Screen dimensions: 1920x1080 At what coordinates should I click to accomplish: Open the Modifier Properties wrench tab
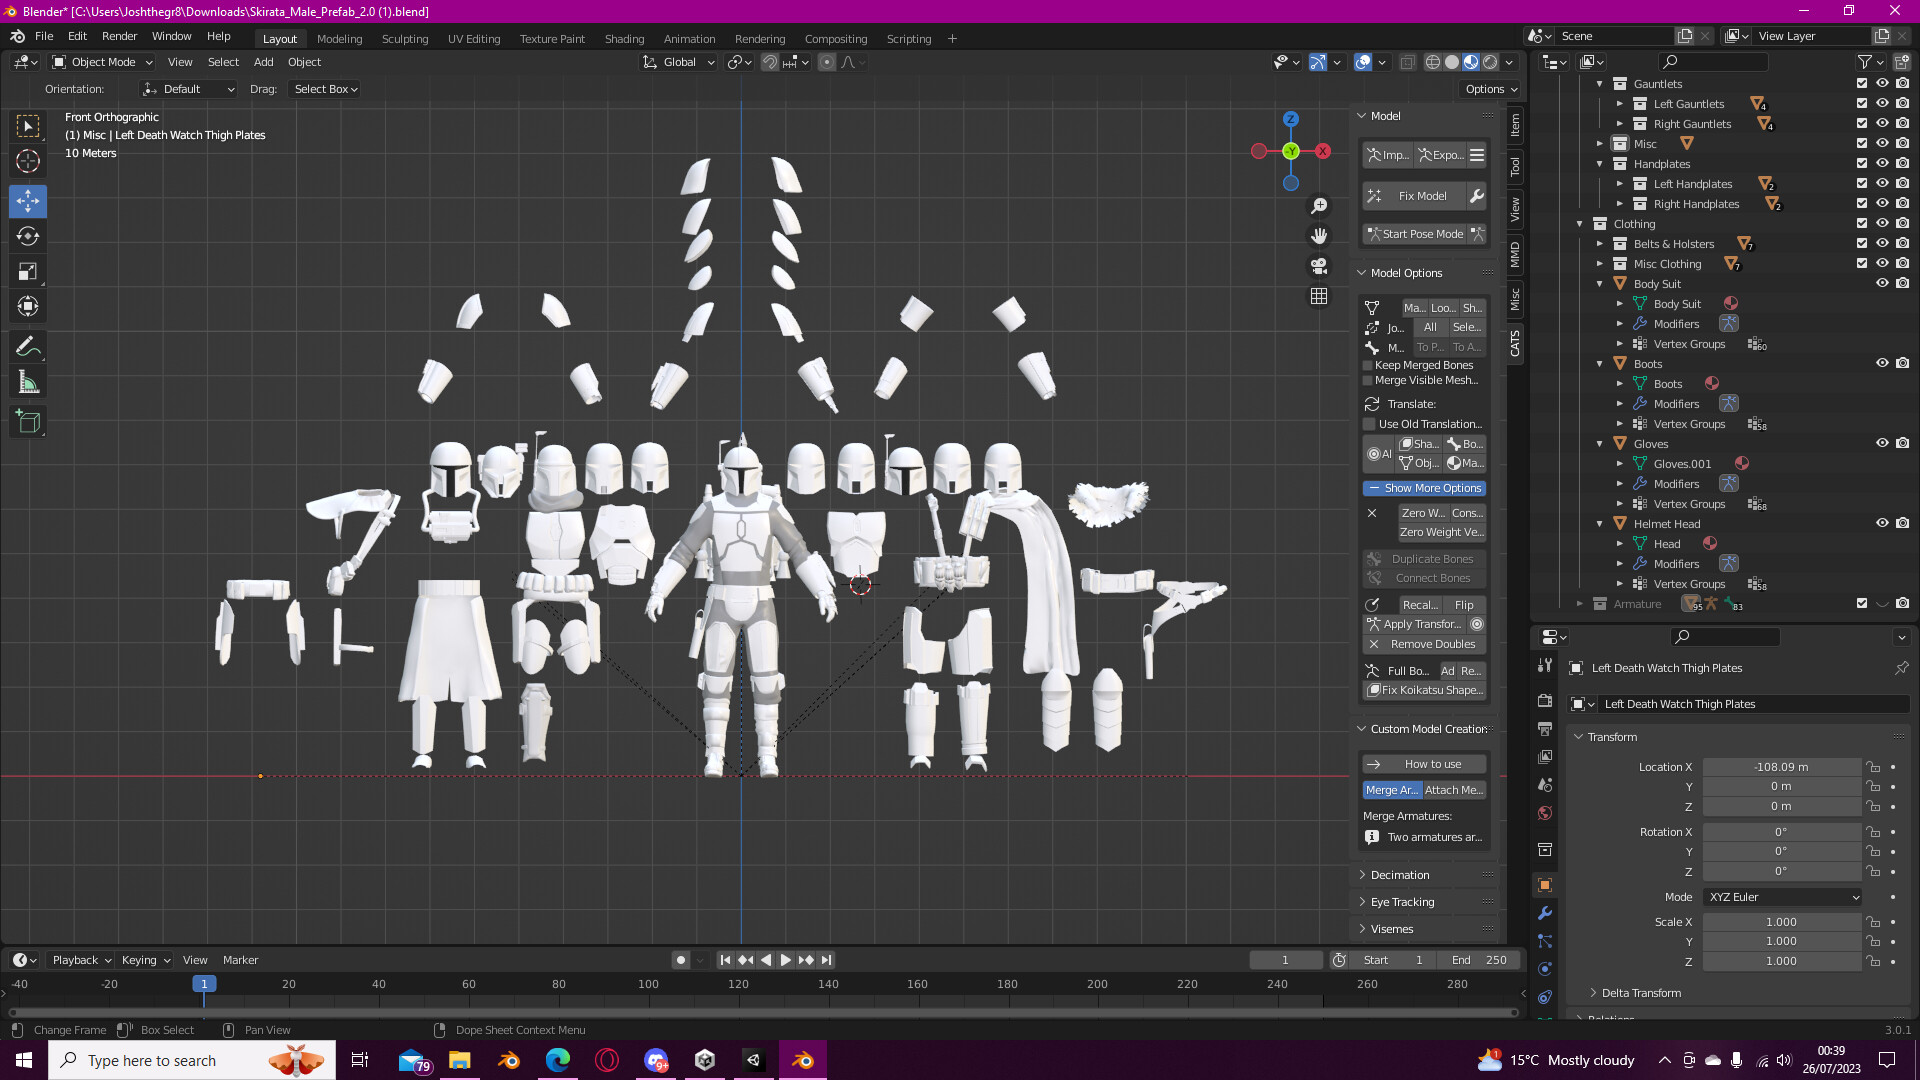pos(1544,913)
